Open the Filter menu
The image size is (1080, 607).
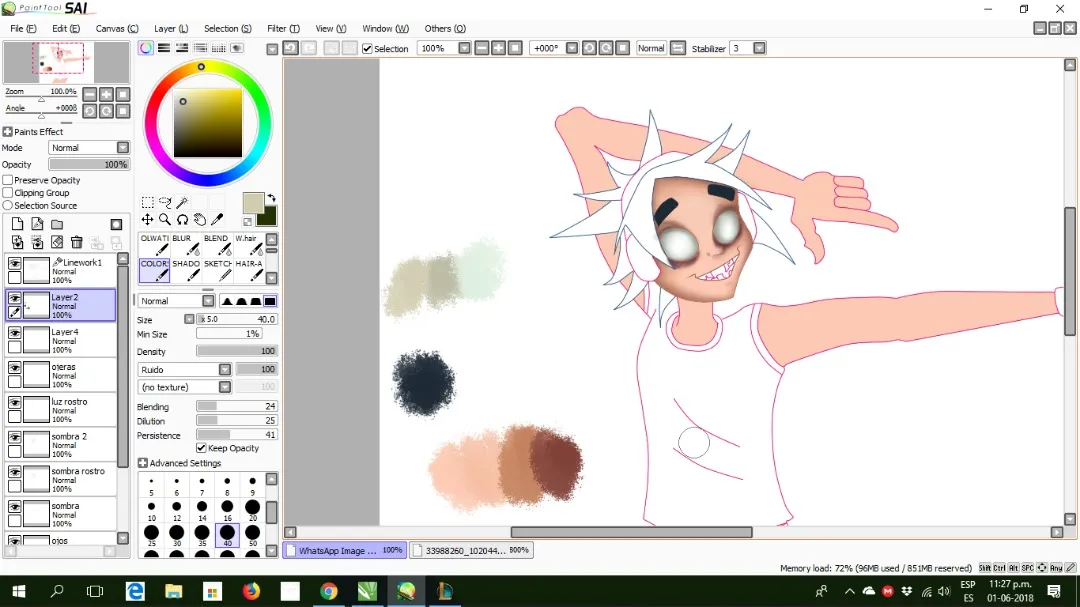click(x=283, y=28)
